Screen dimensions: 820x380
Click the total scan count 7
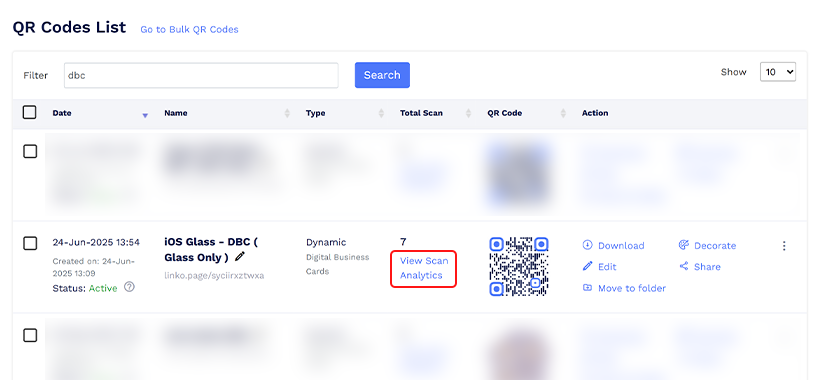[x=403, y=242]
